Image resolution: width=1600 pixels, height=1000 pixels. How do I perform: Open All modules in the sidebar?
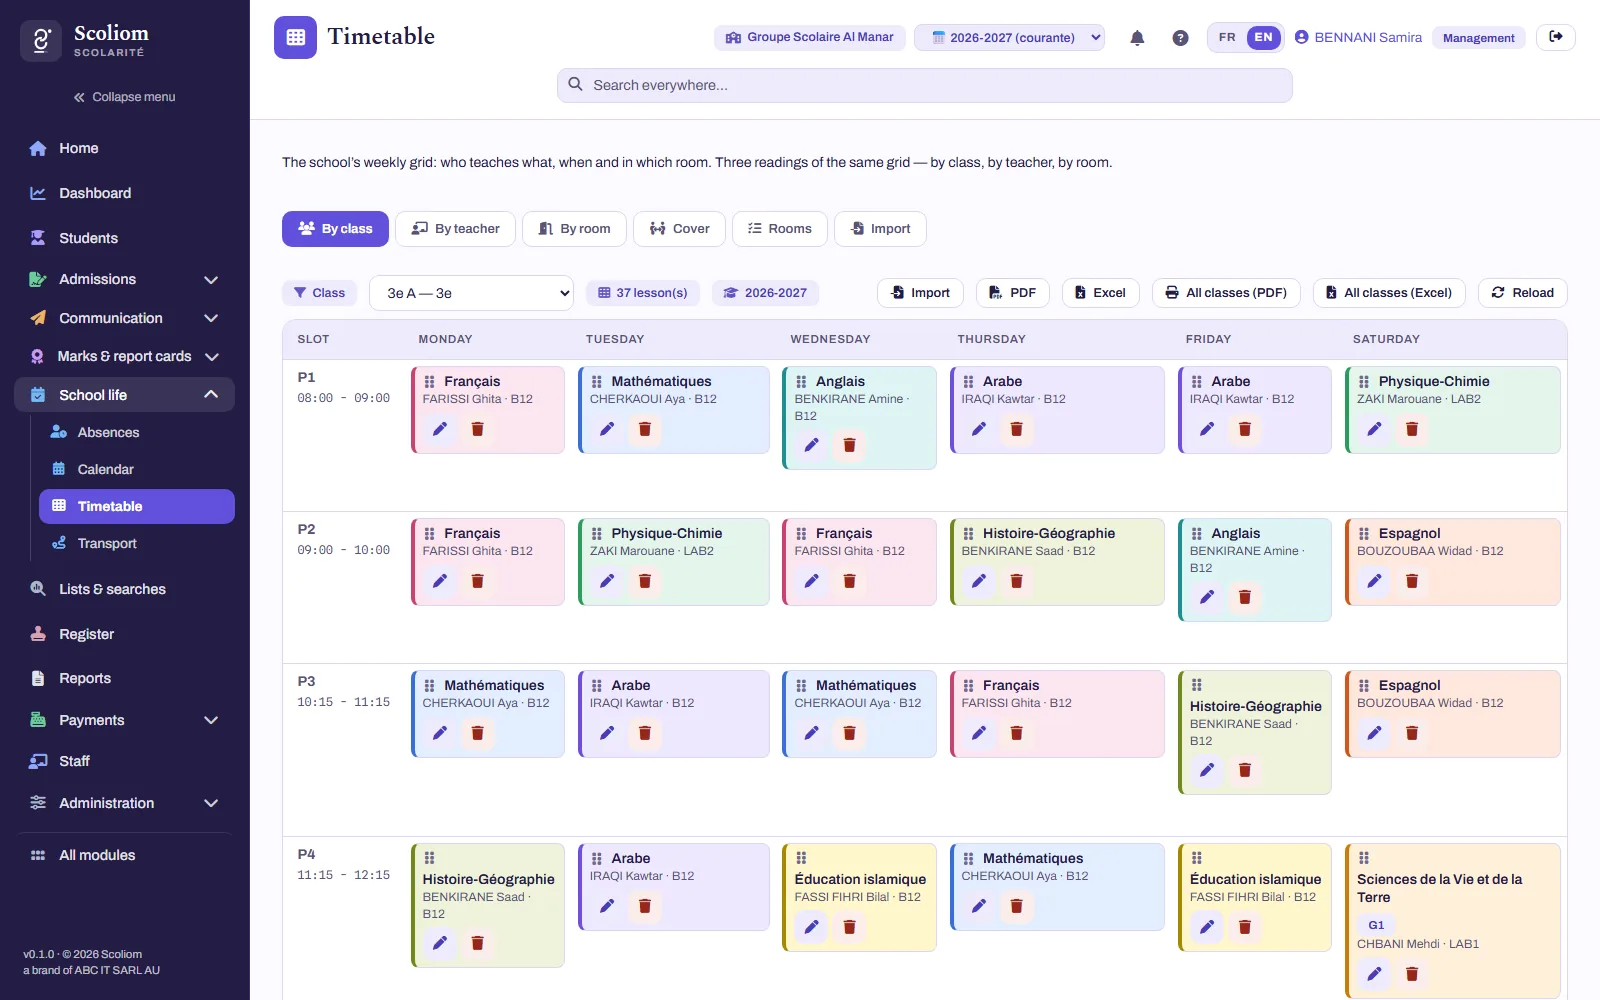coord(125,855)
